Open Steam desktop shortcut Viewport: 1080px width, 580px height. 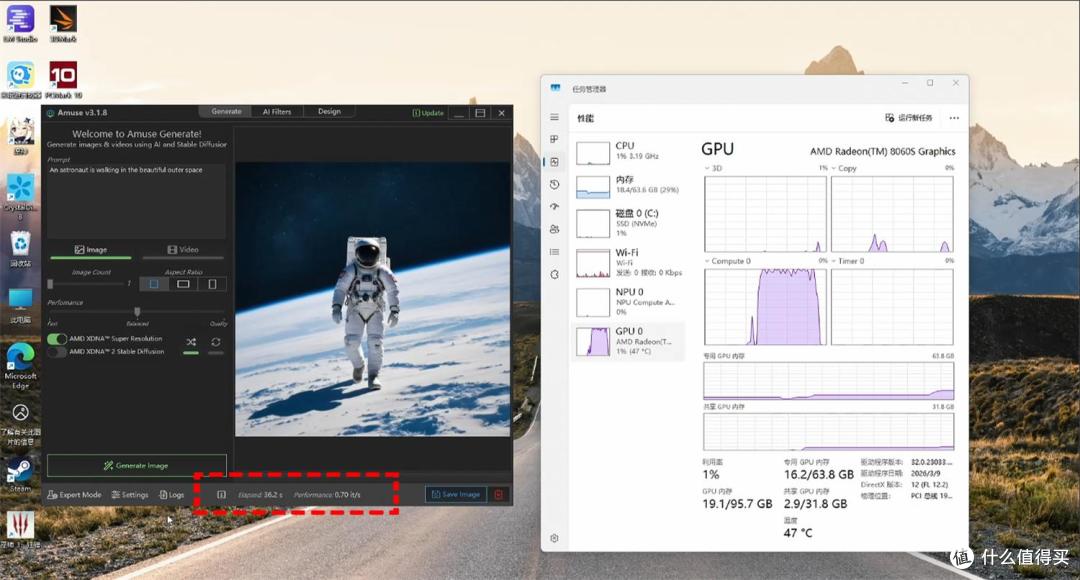coord(20,474)
